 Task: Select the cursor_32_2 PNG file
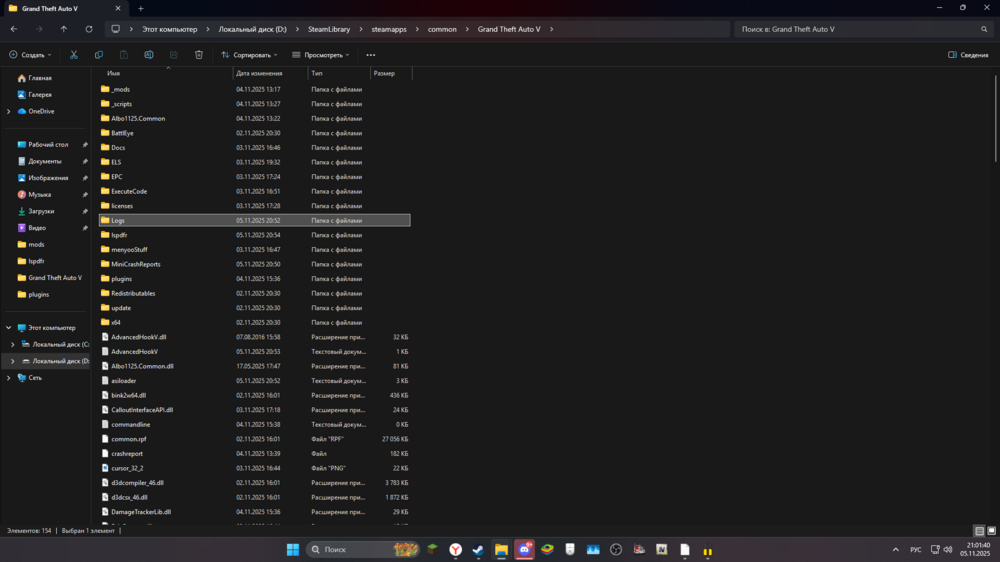tap(254, 468)
